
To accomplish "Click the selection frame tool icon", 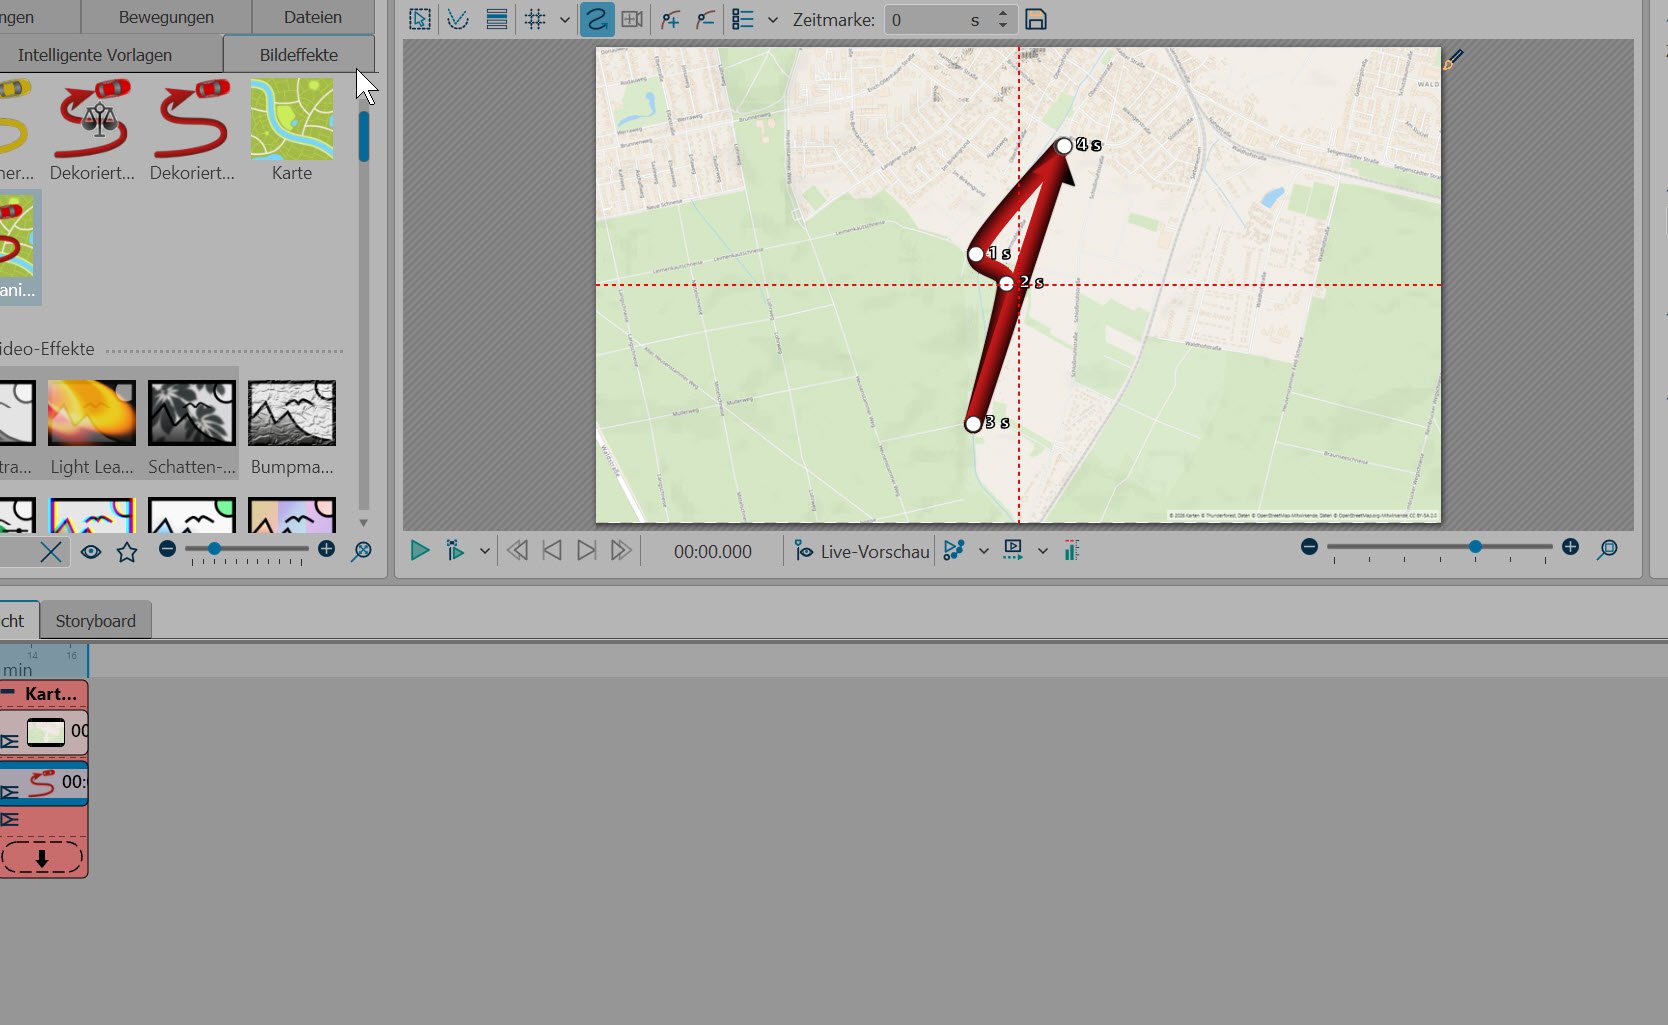I will (x=420, y=20).
